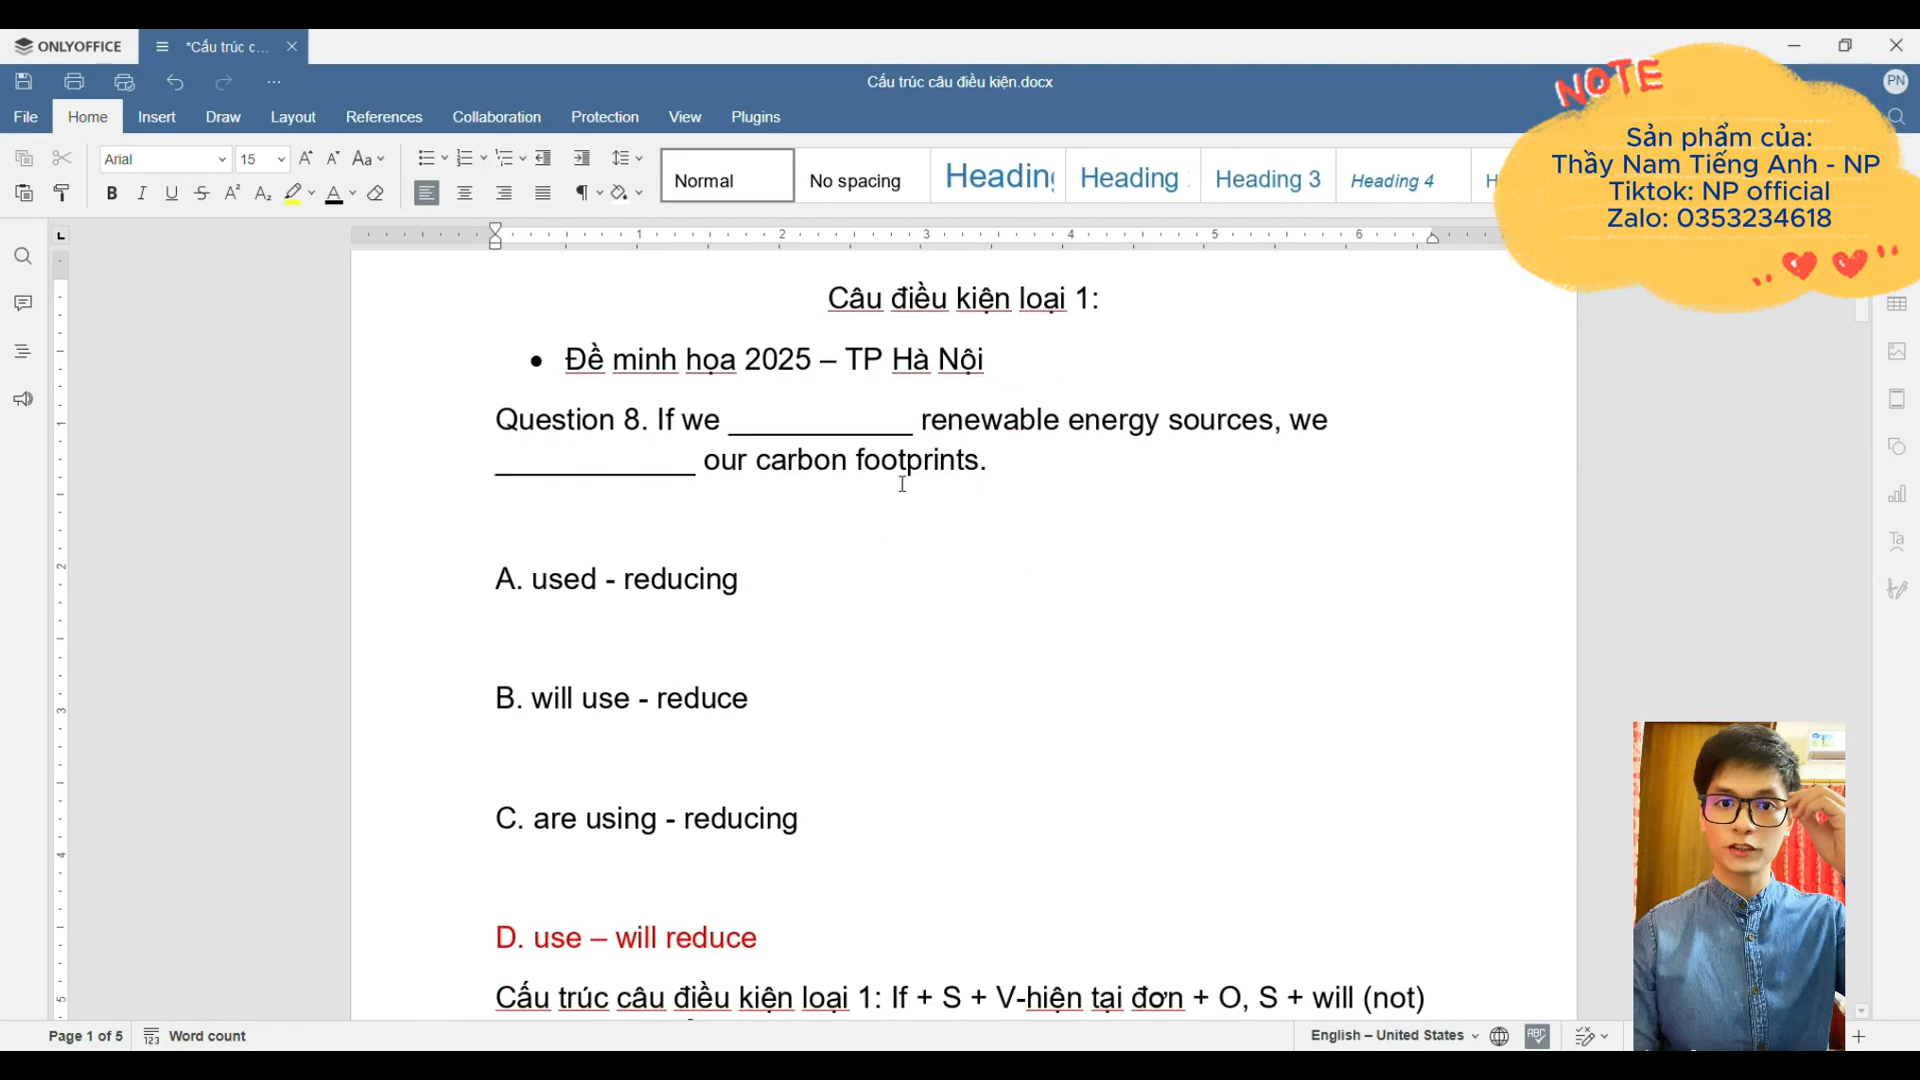Viewport: 1920px width, 1080px height.
Task: Open the document Navigation headings panel
Action: pos(22,351)
